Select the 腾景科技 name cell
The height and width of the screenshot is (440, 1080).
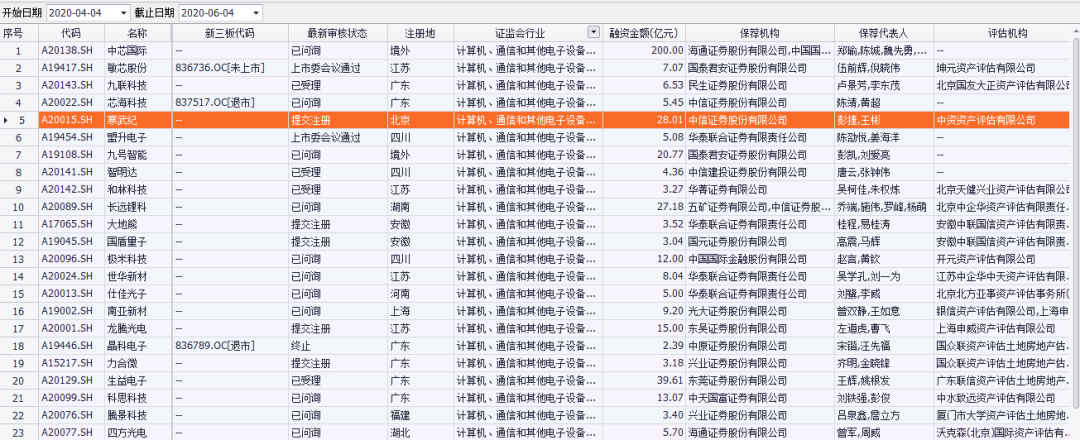pyautogui.click(x=138, y=415)
